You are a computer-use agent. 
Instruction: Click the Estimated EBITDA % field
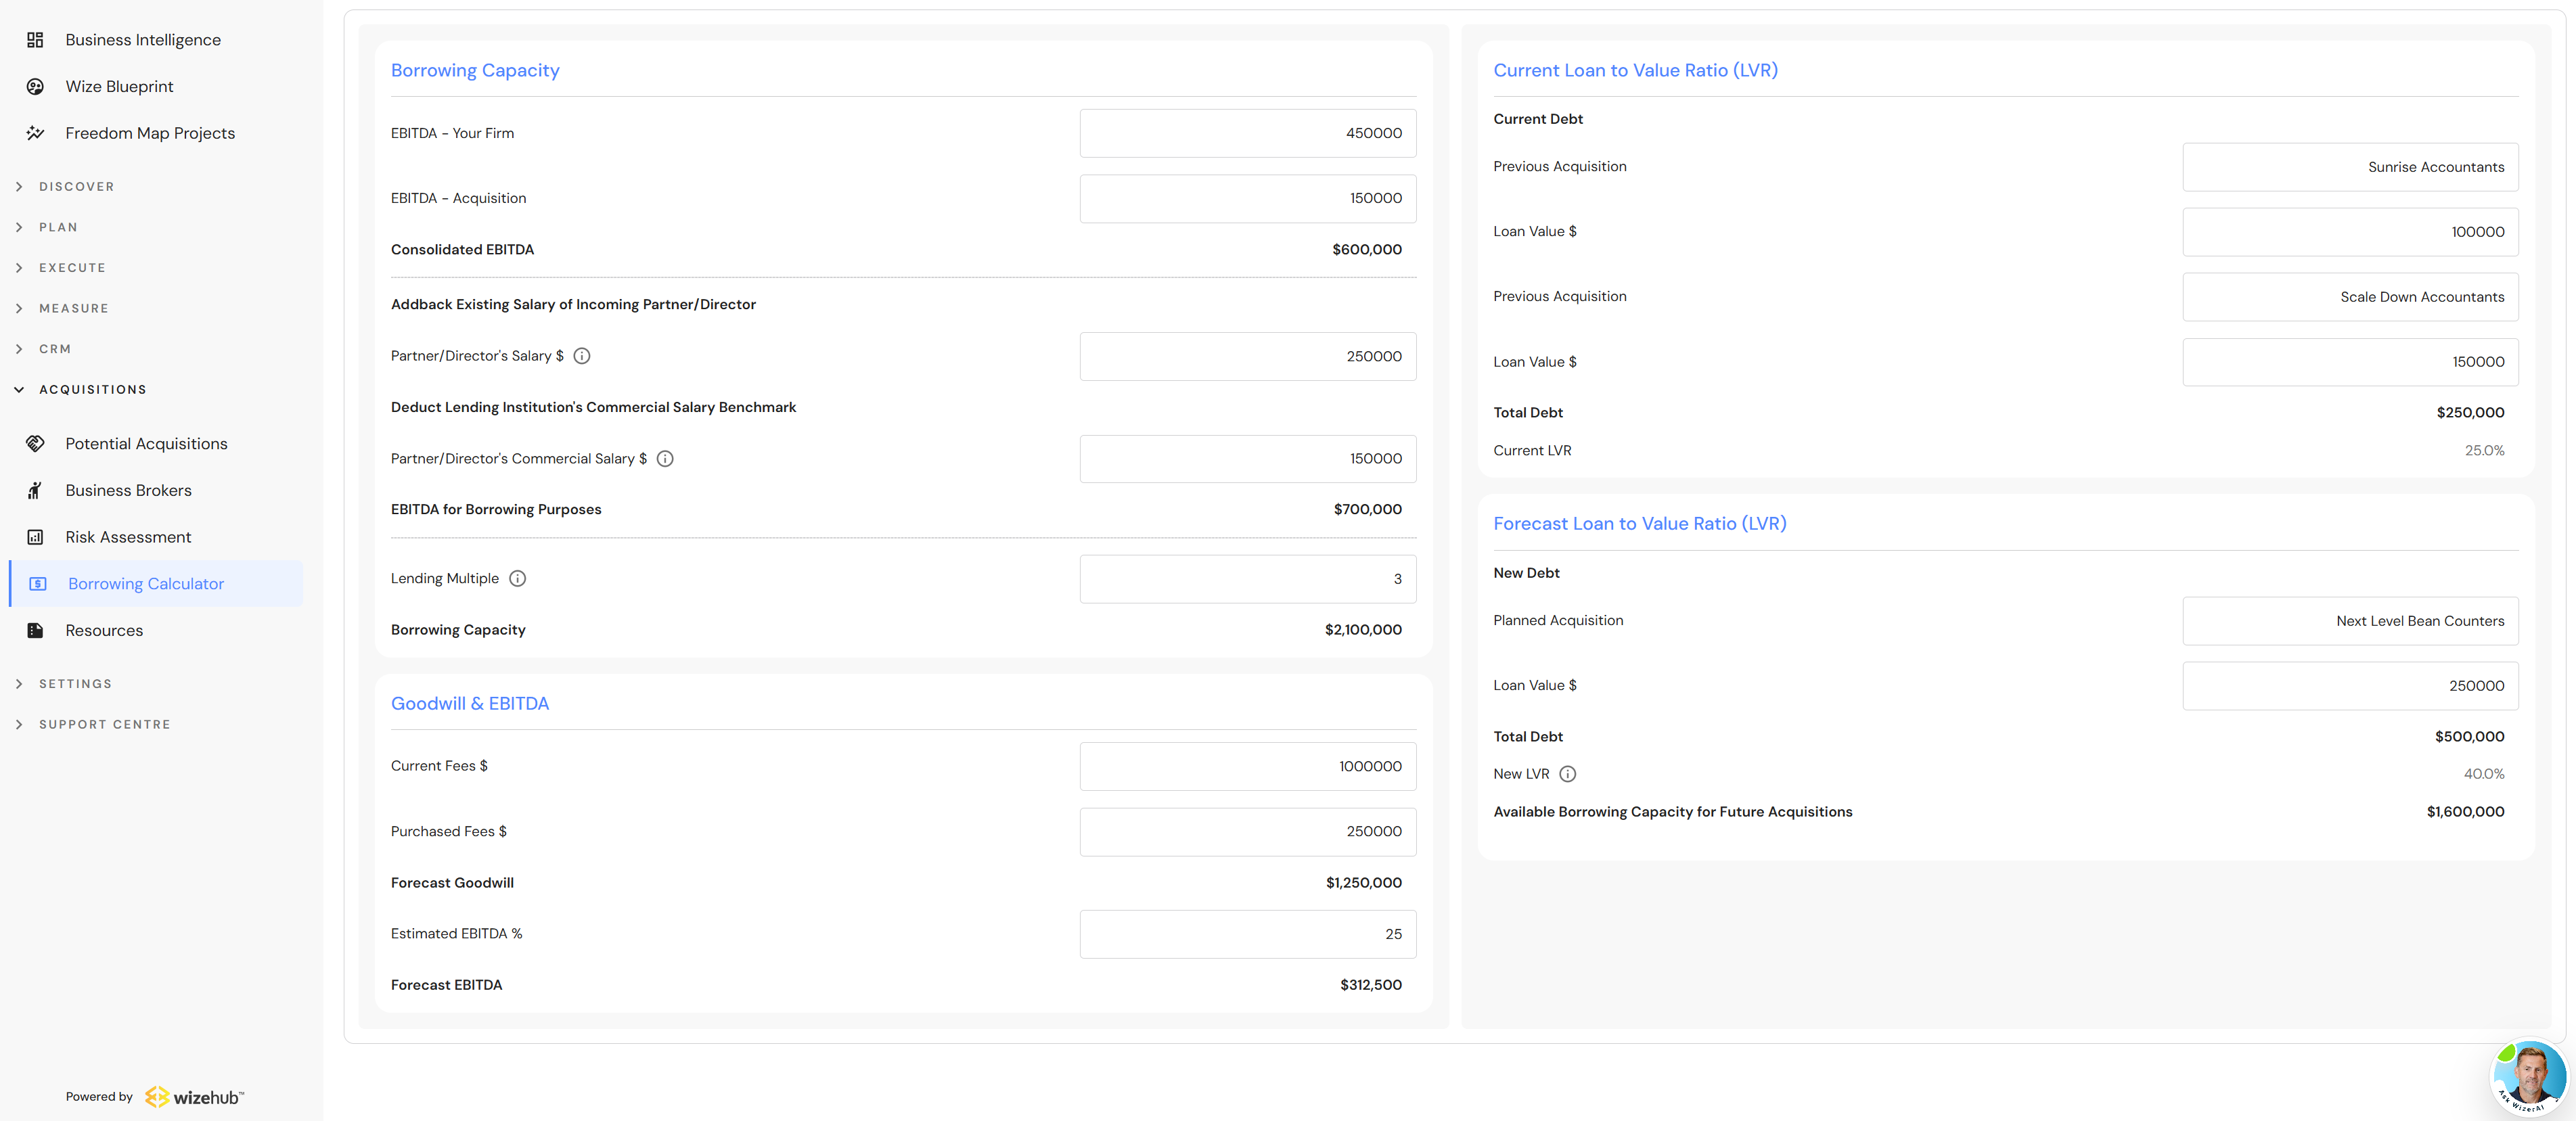(1247, 934)
